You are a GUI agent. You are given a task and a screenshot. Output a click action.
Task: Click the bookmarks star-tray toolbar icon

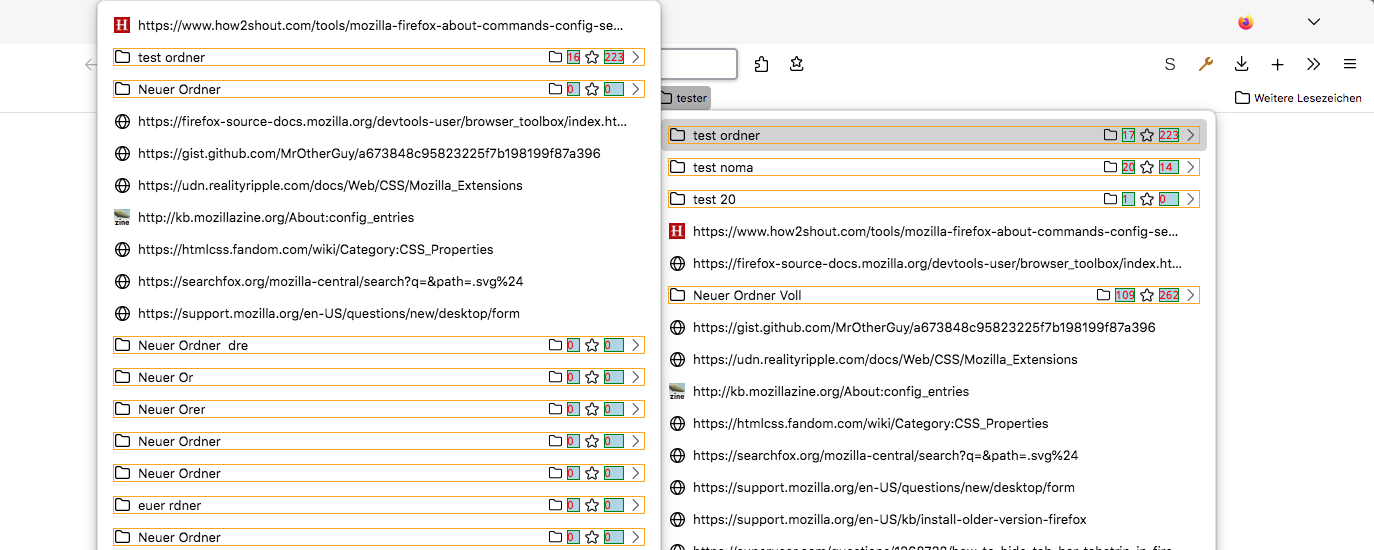796,64
